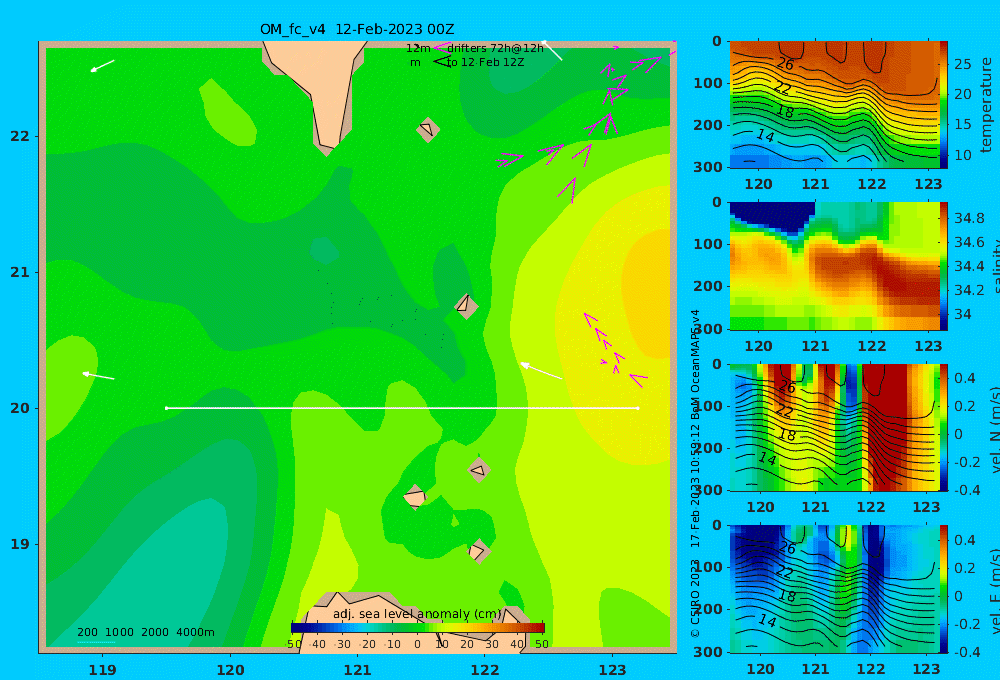Viewport: 1000px width, 680px height.
Task: Click longitude label 119 on main map
Action: pyautogui.click(x=102, y=670)
